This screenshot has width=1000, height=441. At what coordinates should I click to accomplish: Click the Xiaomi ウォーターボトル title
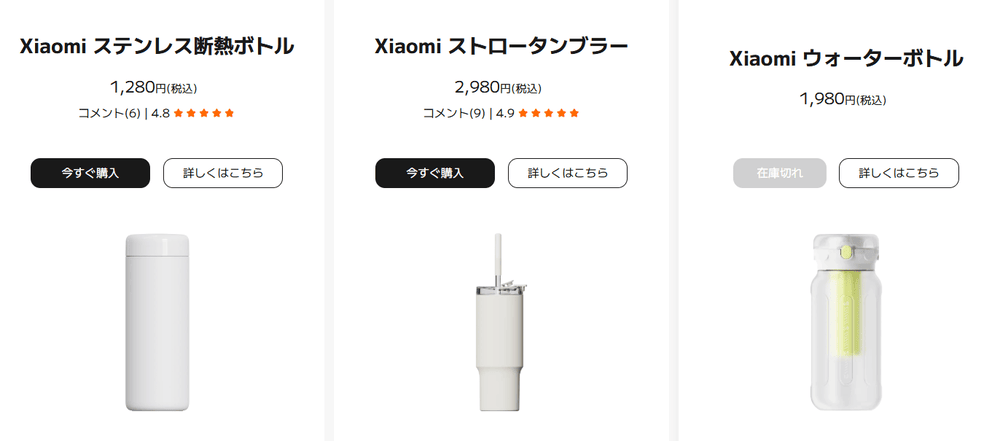point(846,59)
